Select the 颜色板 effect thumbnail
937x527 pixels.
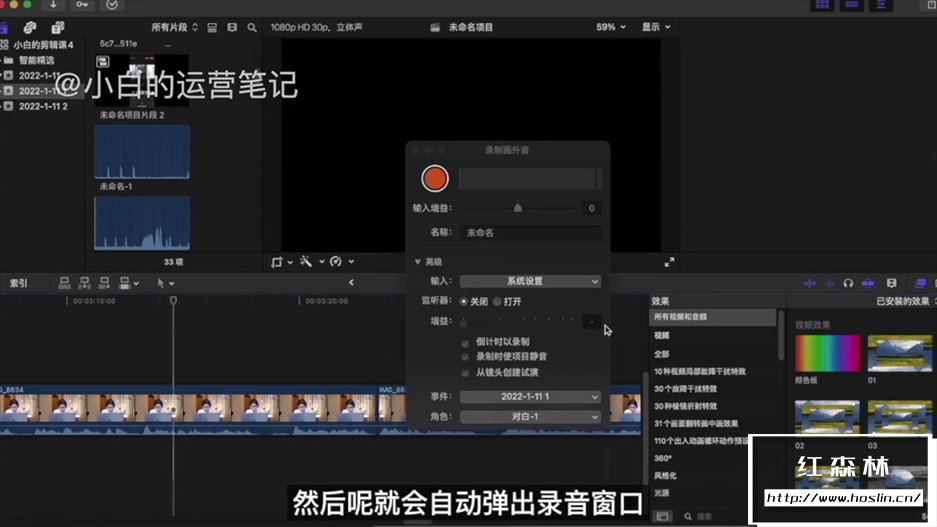point(828,353)
